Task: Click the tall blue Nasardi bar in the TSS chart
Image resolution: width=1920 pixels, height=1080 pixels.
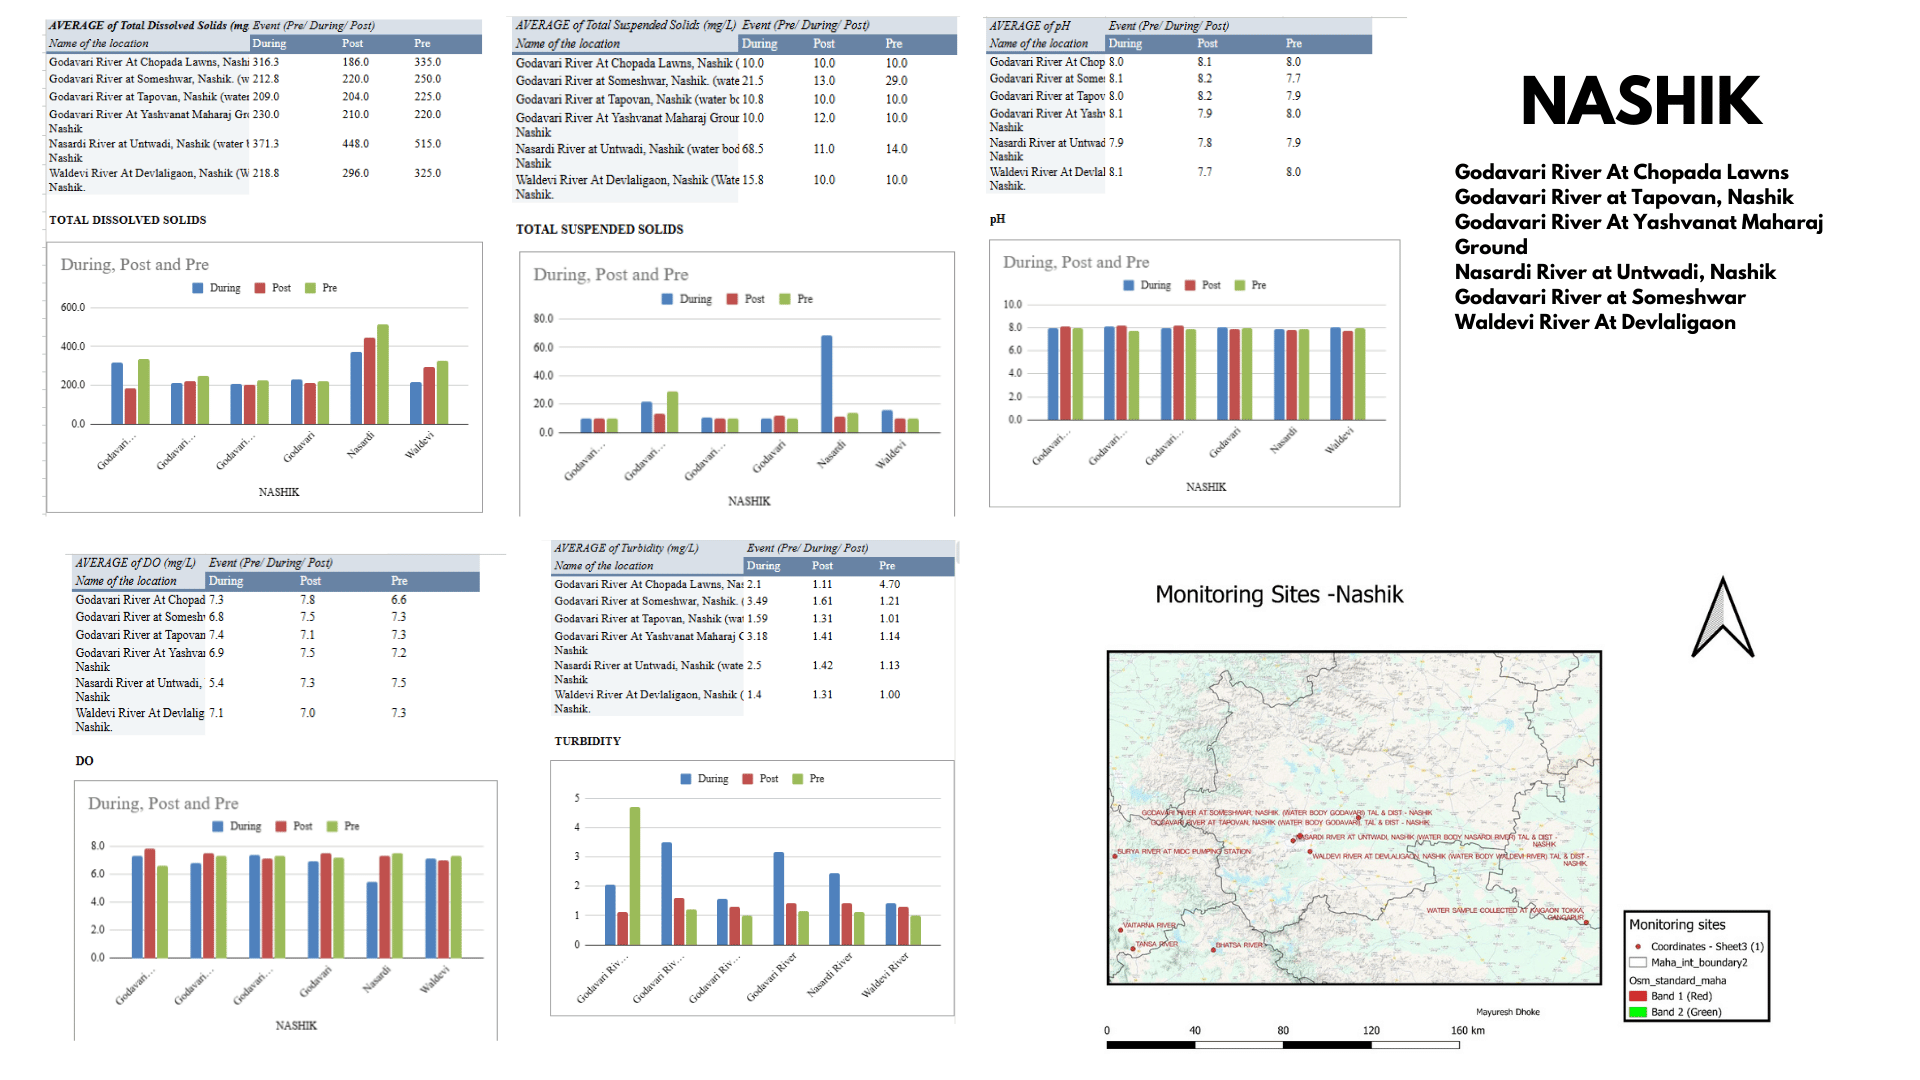Action: click(827, 384)
